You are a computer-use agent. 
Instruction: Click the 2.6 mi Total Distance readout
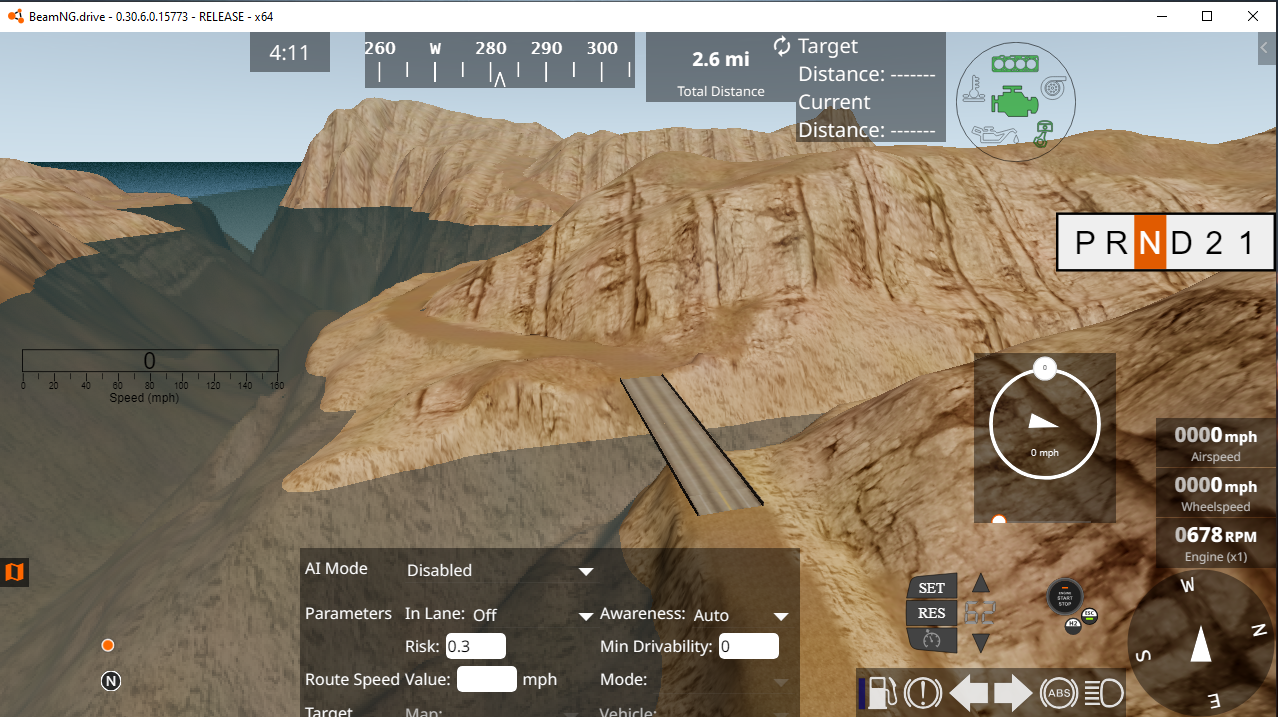pos(721,67)
